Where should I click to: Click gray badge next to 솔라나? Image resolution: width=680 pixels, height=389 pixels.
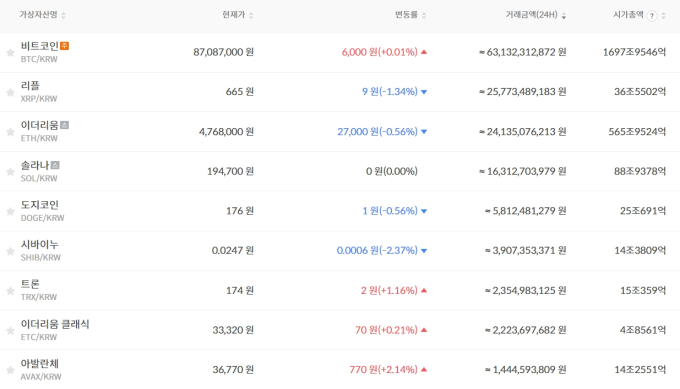tap(55, 165)
